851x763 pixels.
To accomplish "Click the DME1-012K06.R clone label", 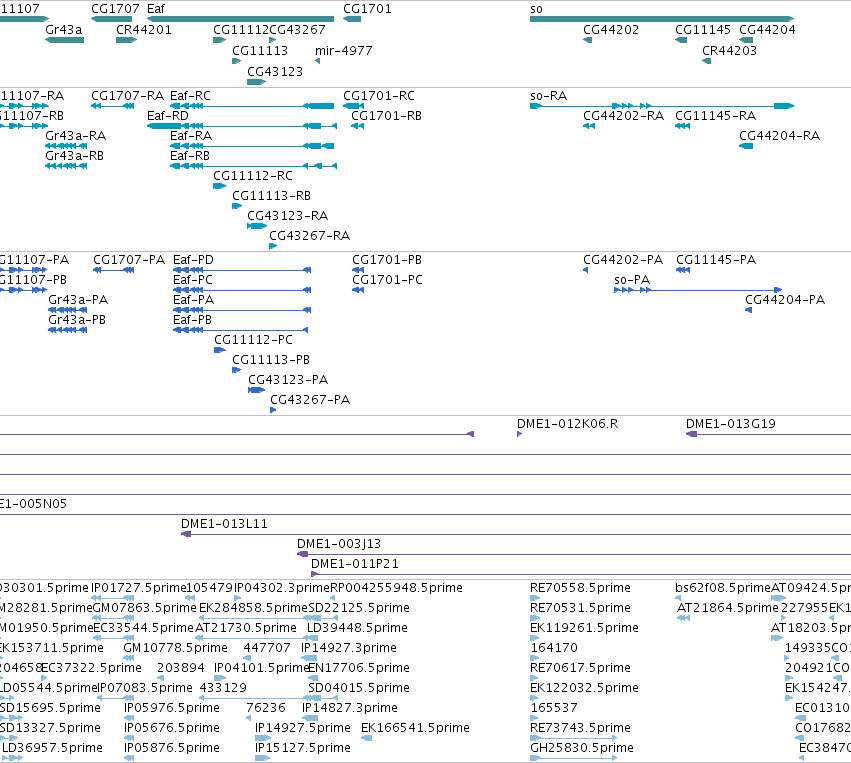I will (567, 424).
